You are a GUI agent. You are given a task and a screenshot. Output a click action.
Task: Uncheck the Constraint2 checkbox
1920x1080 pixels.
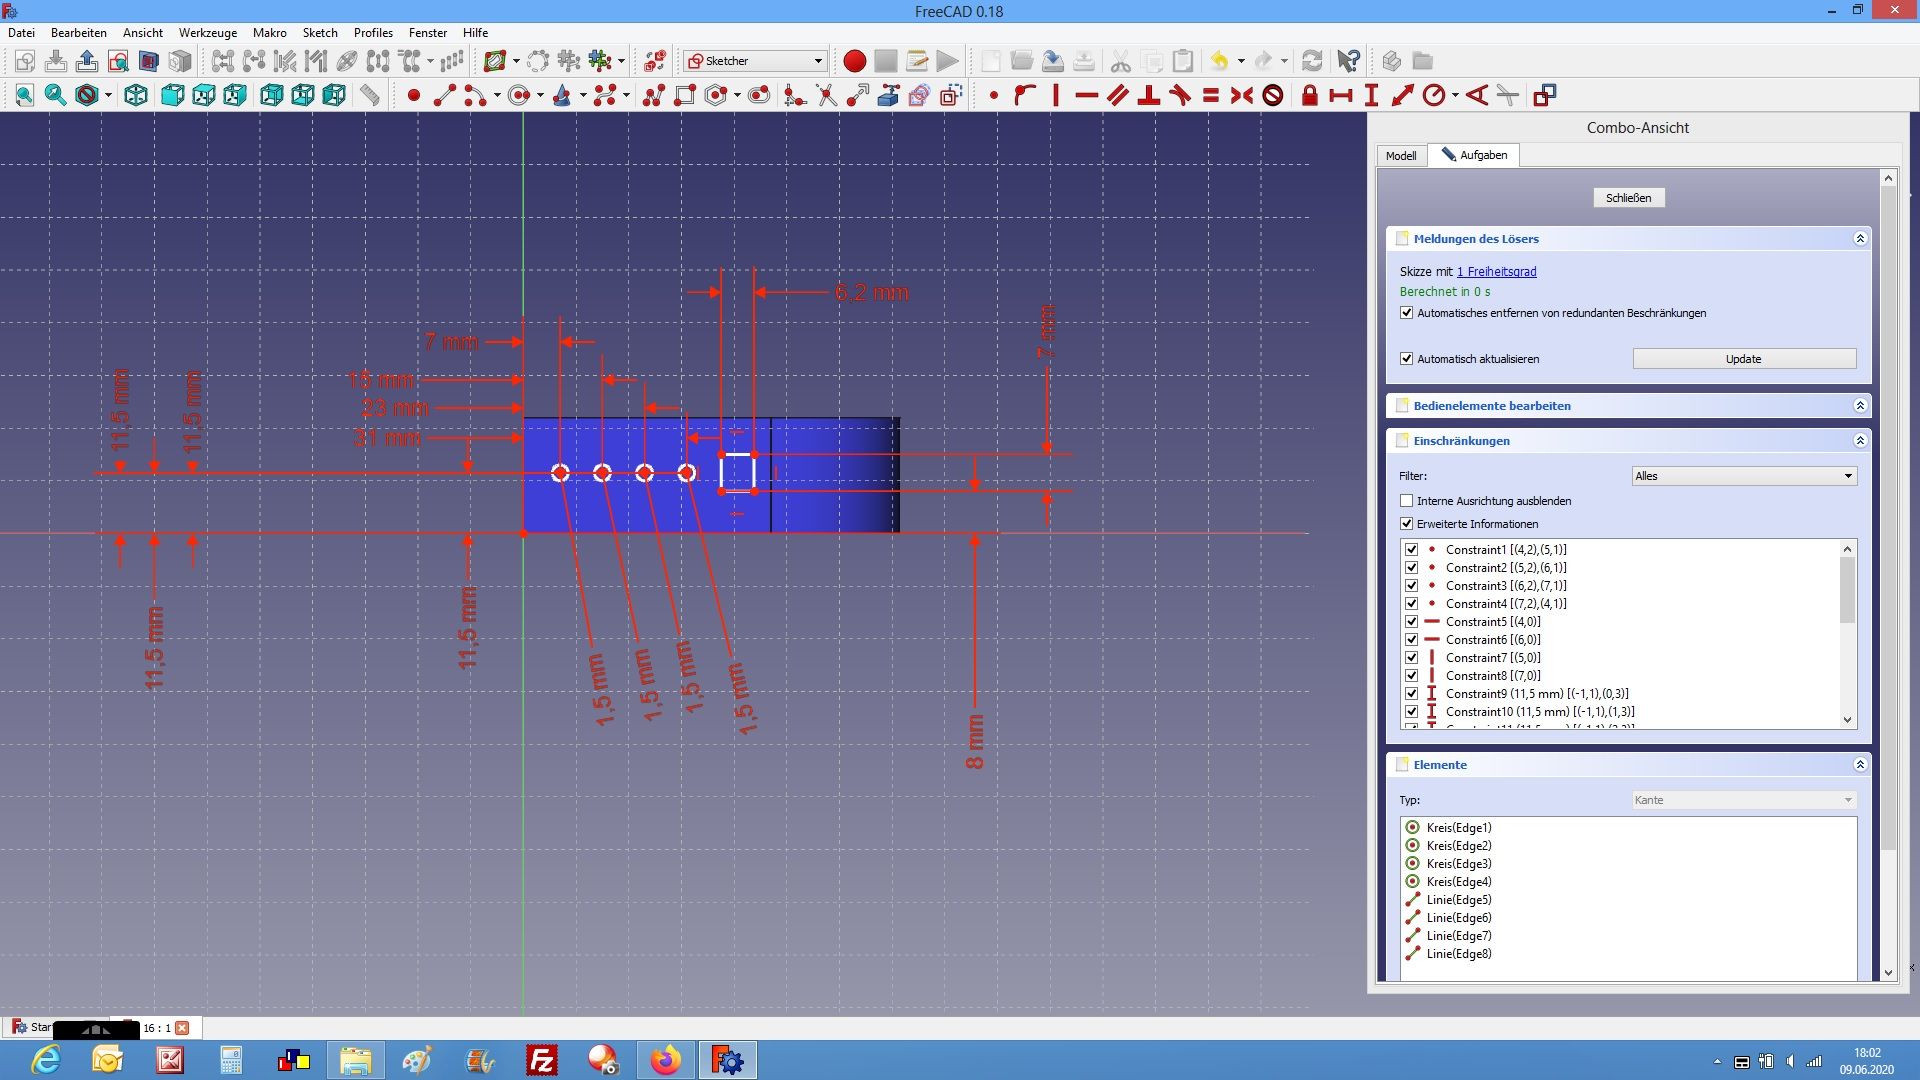point(1411,568)
